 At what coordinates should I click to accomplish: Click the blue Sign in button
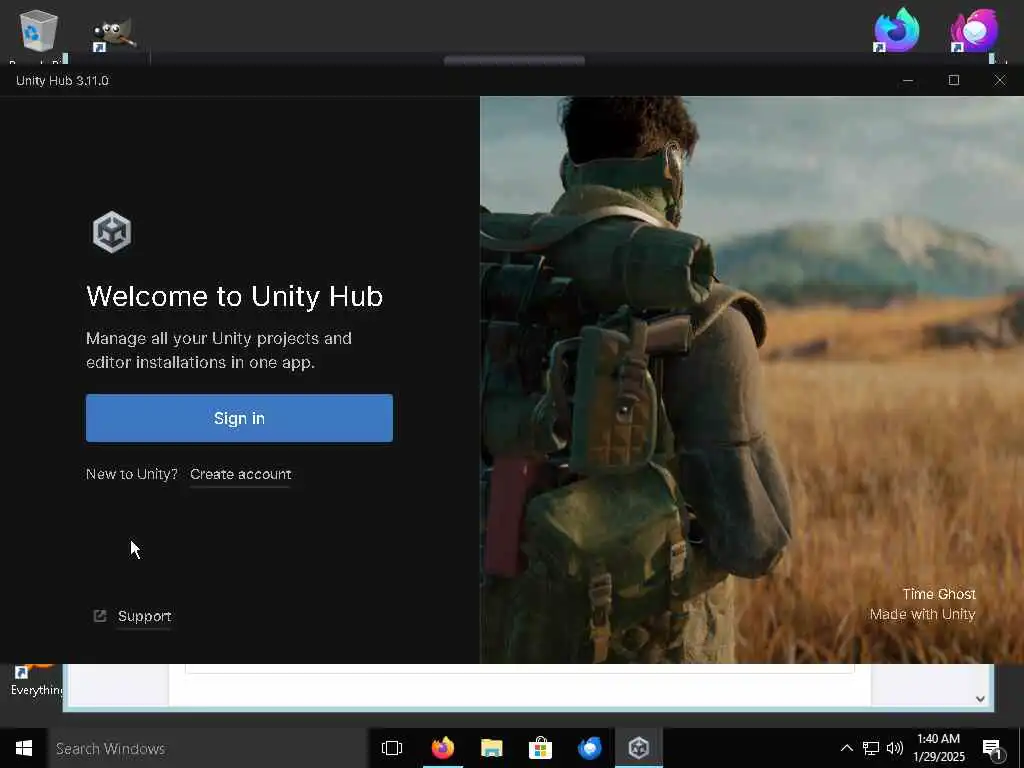[239, 418]
